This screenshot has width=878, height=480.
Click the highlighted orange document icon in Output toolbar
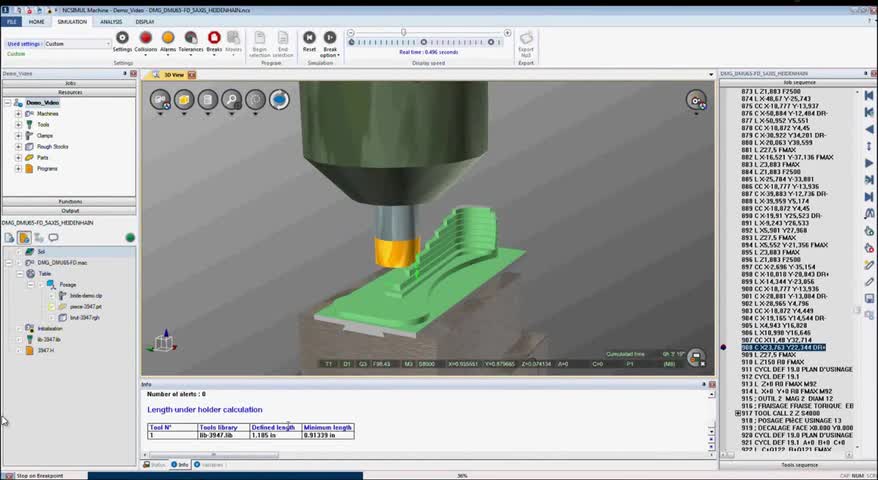click(24, 237)
